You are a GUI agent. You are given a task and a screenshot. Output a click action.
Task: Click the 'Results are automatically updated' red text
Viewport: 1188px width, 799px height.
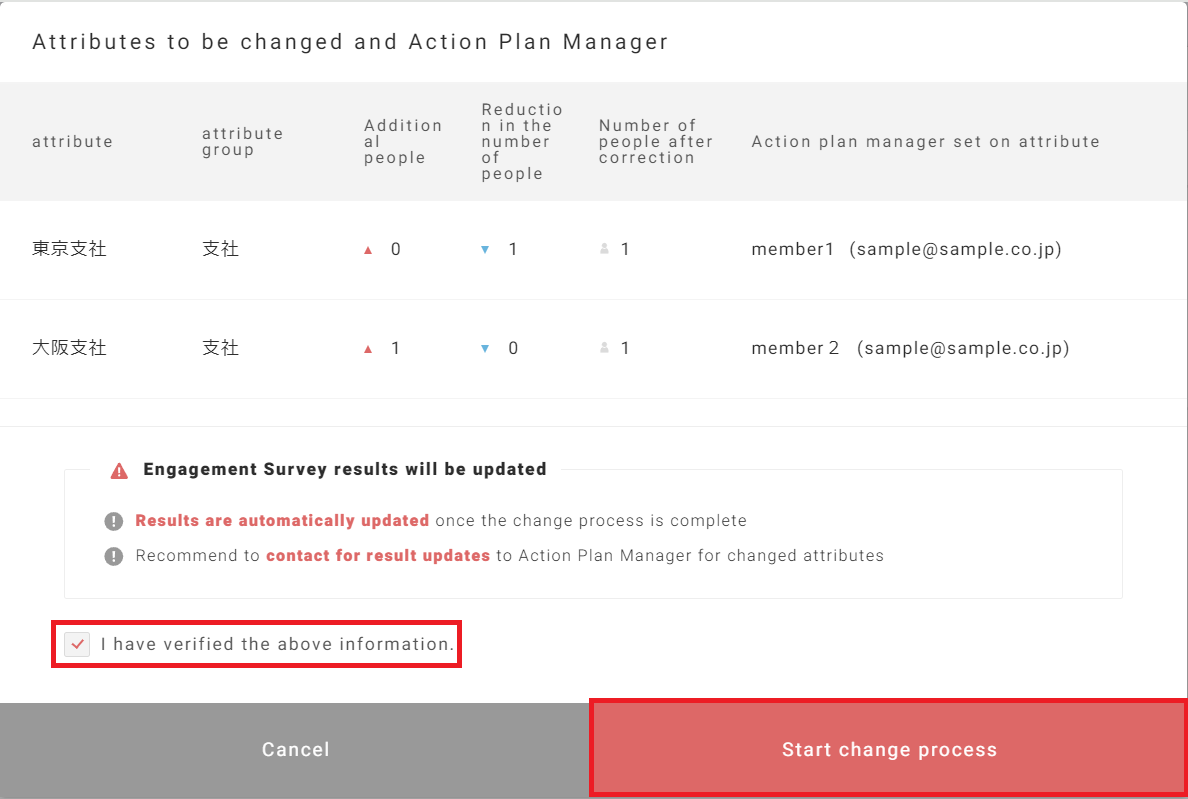282,521
